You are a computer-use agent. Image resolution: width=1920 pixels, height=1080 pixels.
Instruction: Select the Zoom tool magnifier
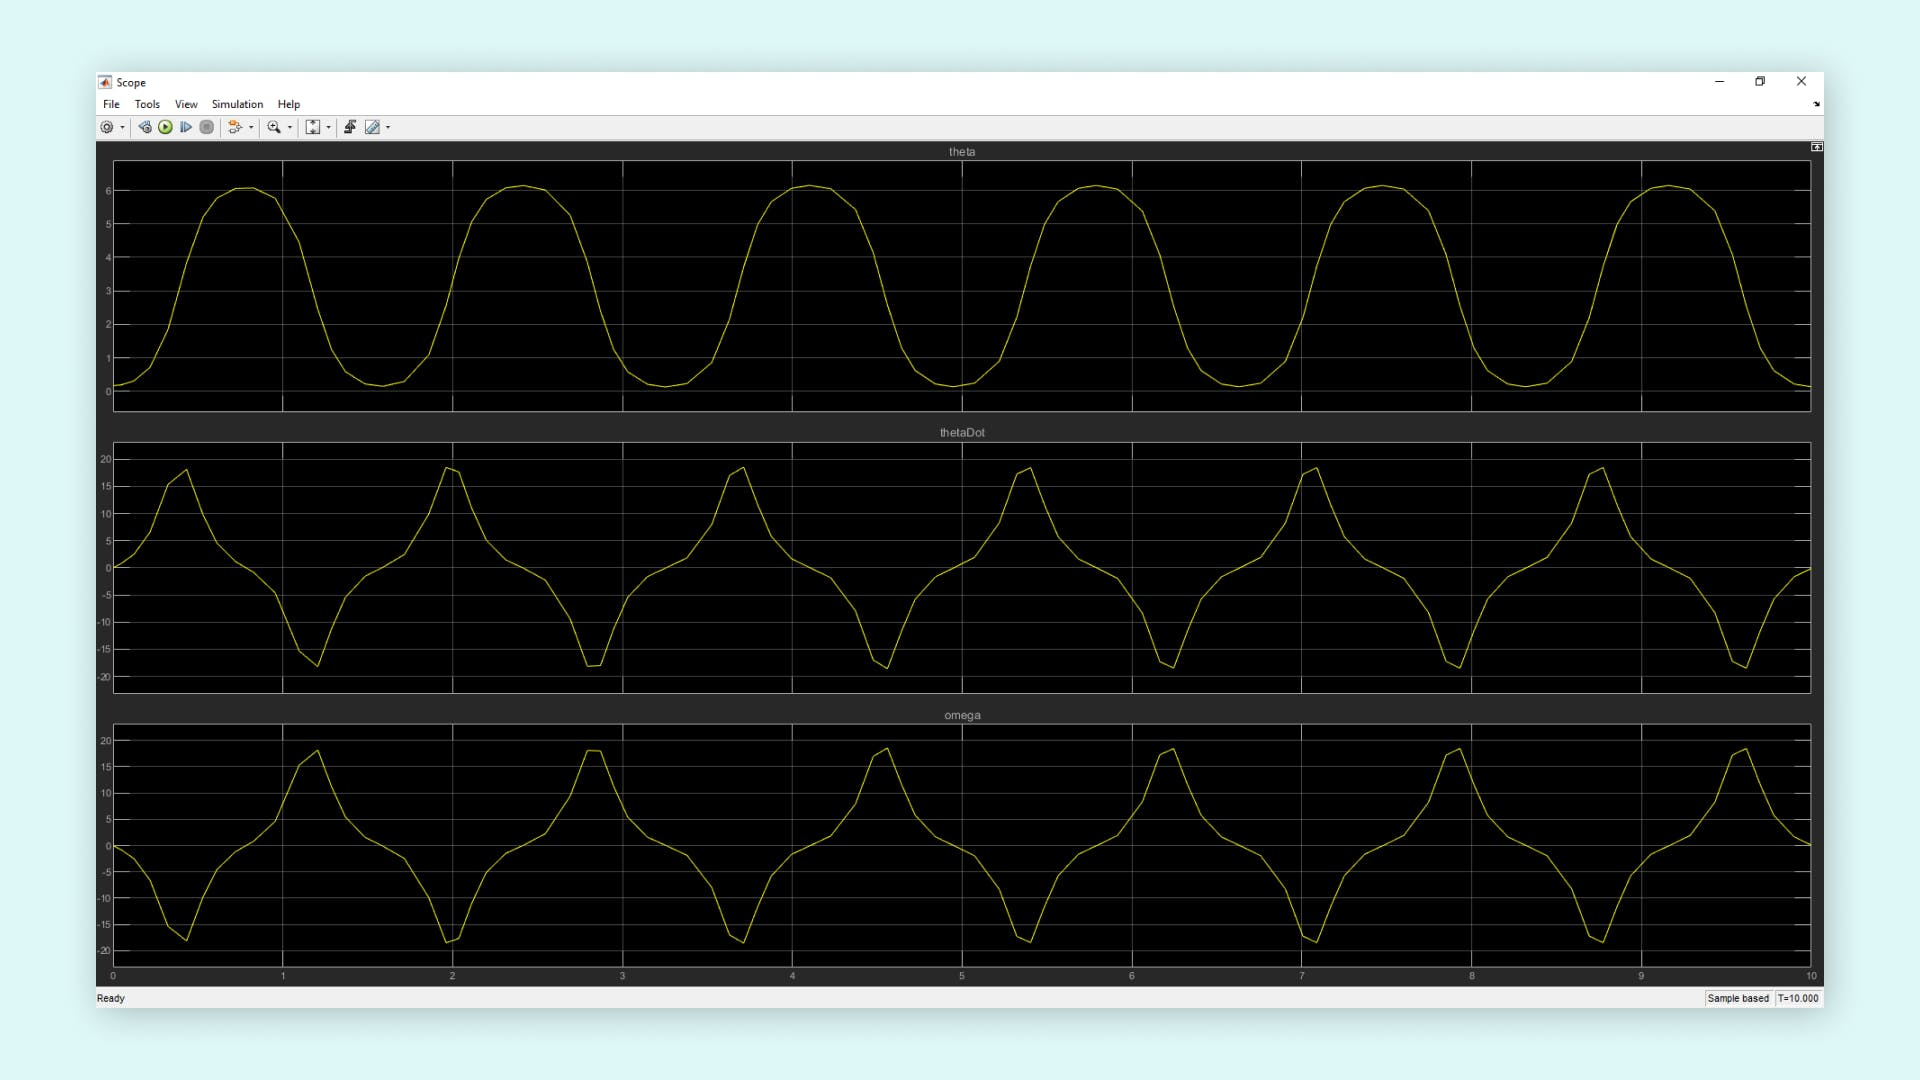(x=274, y=127)
